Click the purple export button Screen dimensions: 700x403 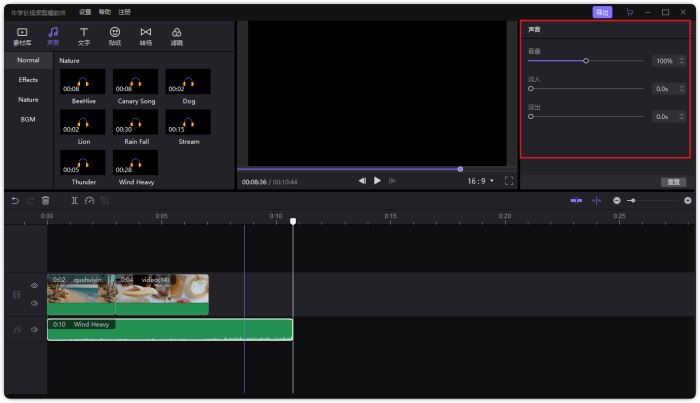tap(602, 12)
